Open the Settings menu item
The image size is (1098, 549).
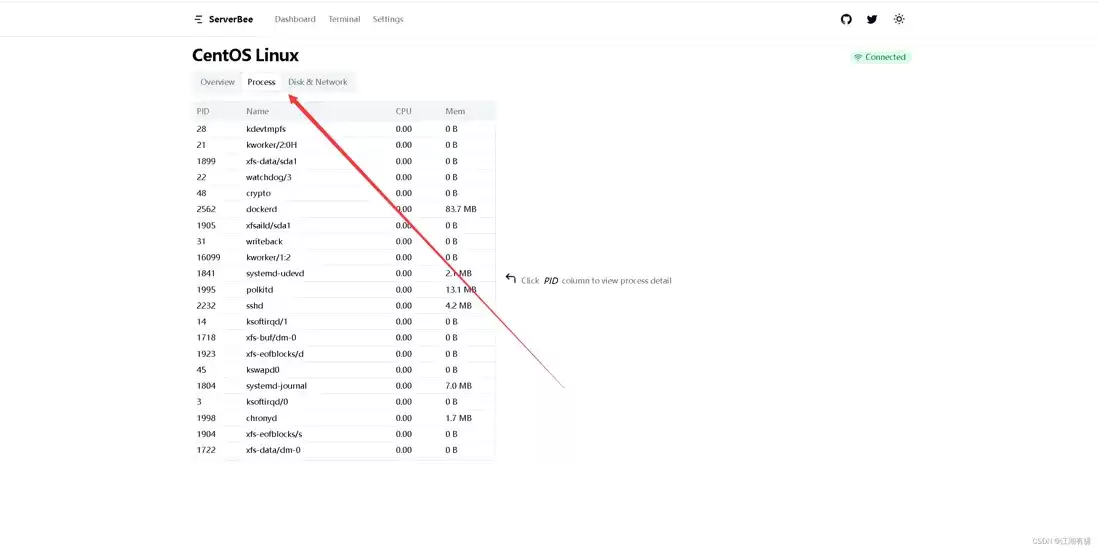pyautogui.click(x=388, y=20)
